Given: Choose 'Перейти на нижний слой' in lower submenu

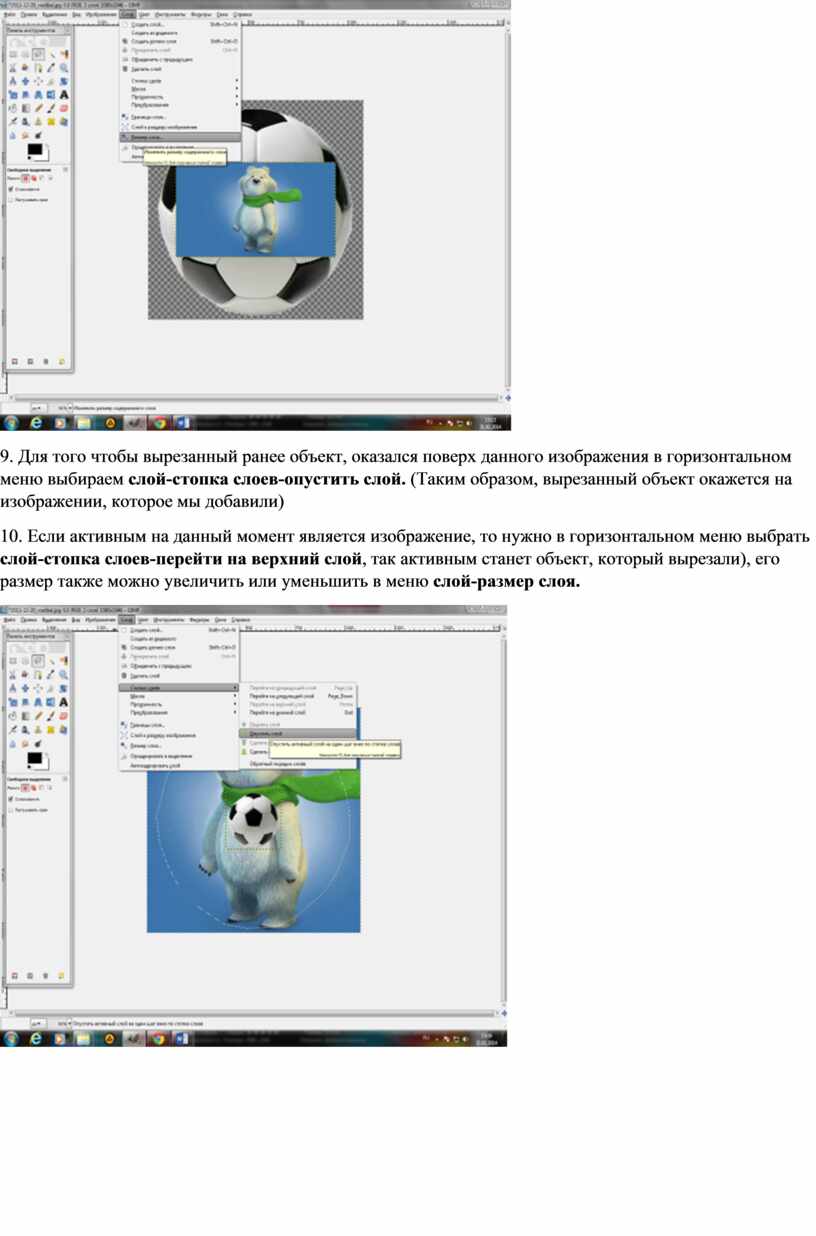Looking at the screenshot, I should click(297, 712).
